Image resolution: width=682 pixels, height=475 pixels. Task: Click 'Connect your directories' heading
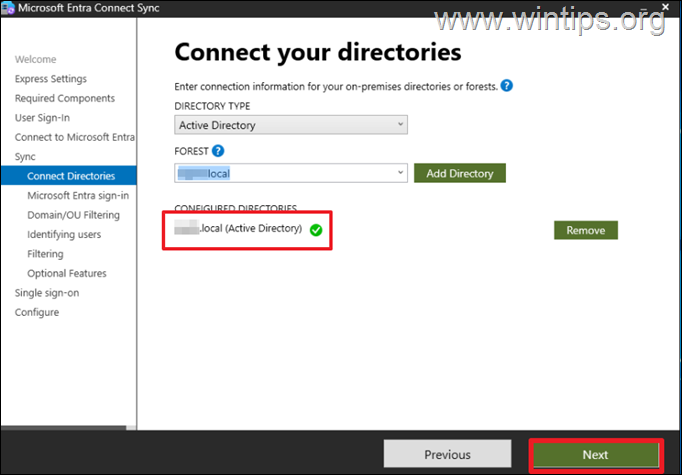[318, 52]
